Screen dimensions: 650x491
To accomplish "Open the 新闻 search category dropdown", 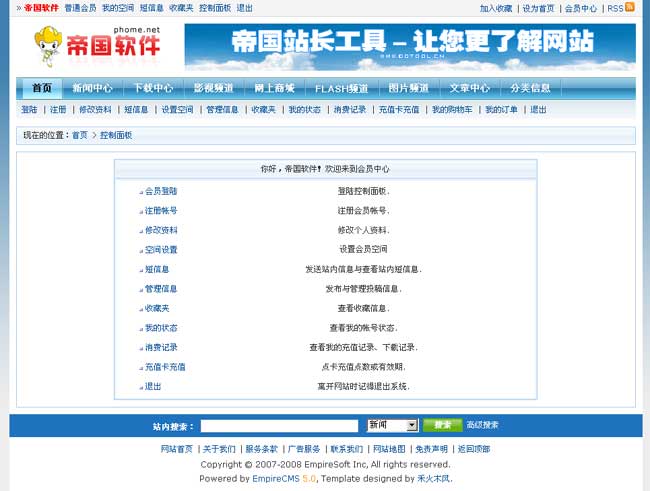I will [392, 425].
